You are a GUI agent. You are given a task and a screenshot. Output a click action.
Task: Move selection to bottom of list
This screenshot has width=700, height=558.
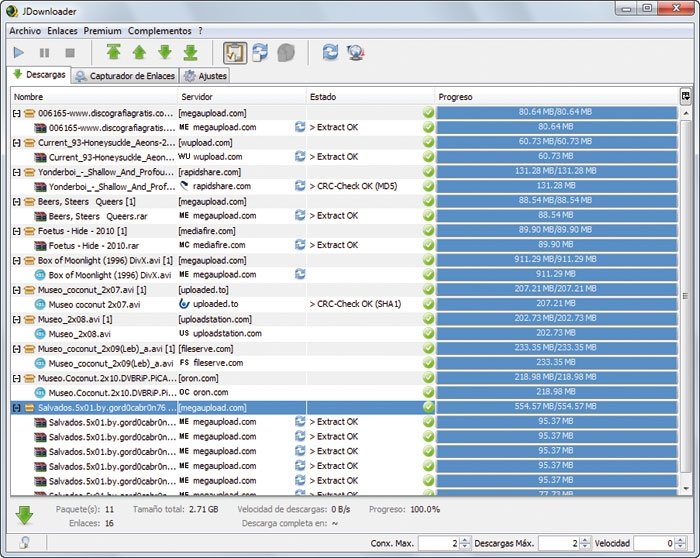(190, 52)
